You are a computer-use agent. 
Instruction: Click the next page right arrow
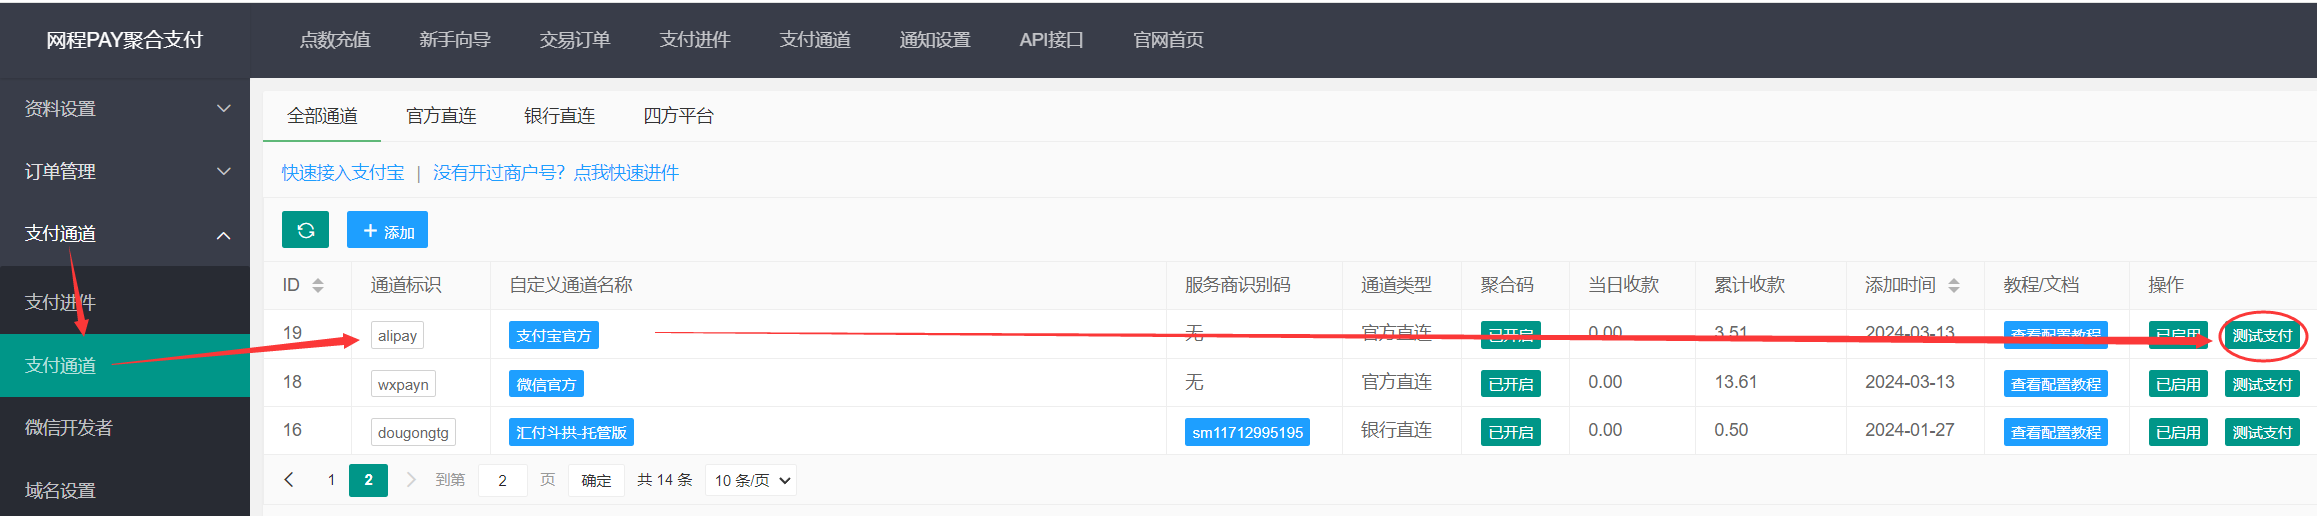pyautogui.click(x=410, y=480)
